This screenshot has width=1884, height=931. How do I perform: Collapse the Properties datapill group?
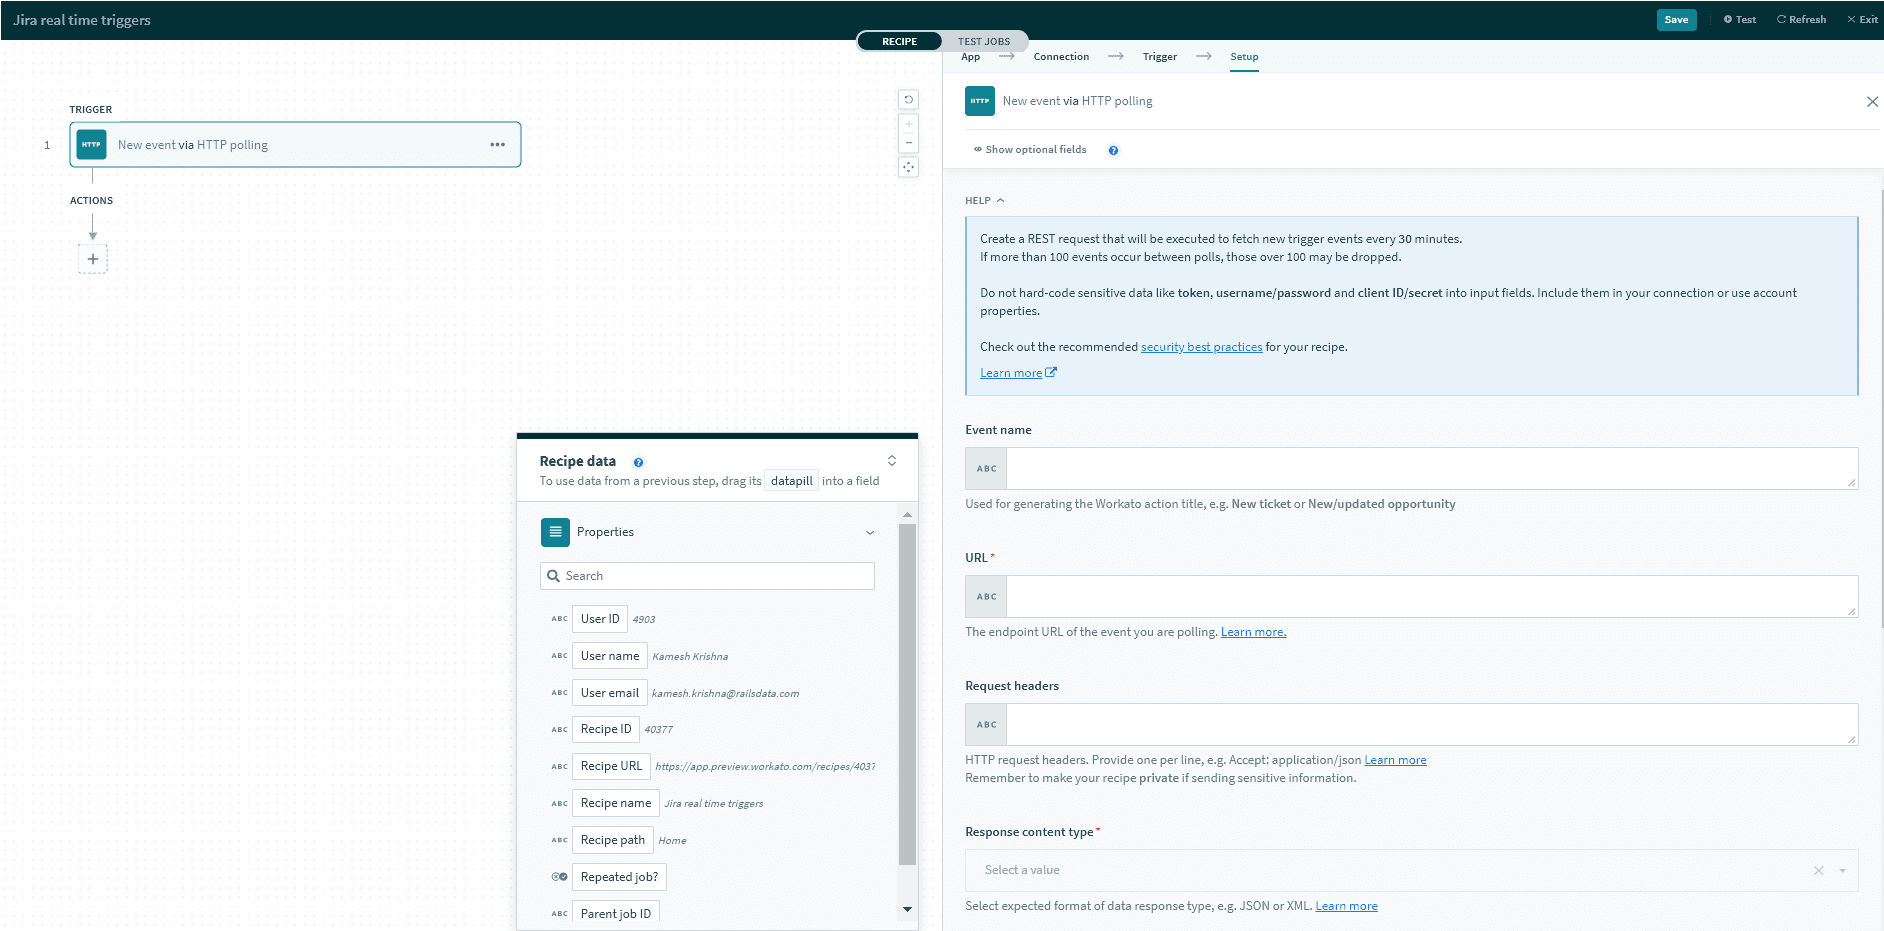click(869, 533)
